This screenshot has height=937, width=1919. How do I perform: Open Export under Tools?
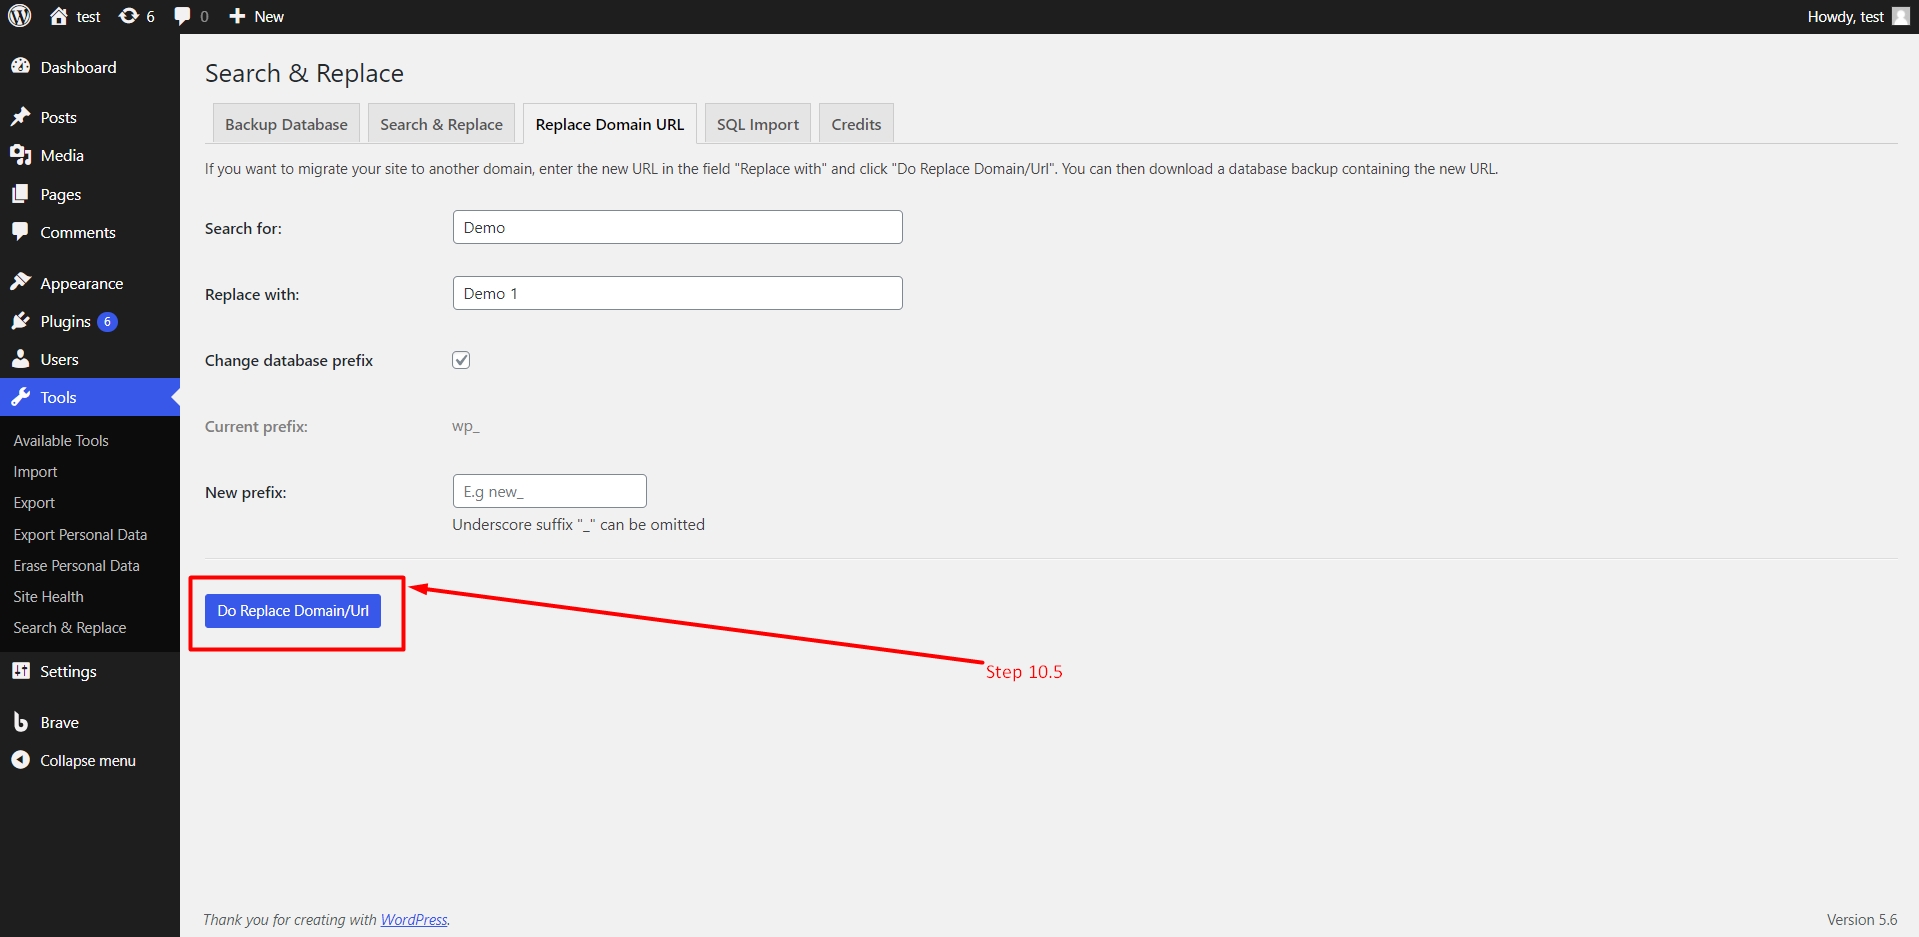(x=34, y=502)
